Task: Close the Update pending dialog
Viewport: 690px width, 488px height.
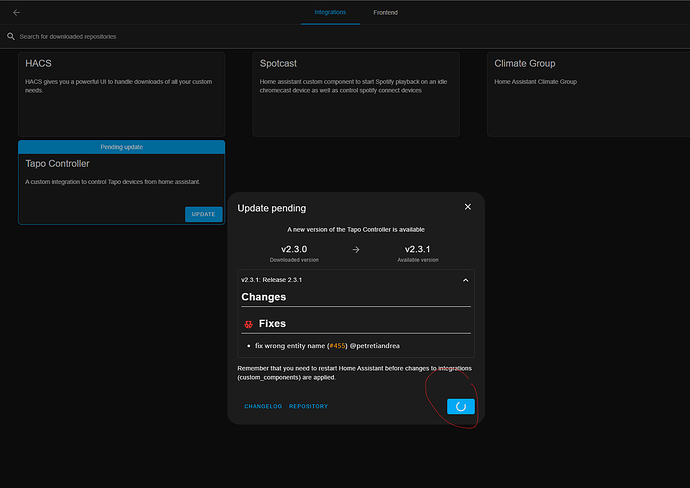Action: tap(468, 207)
